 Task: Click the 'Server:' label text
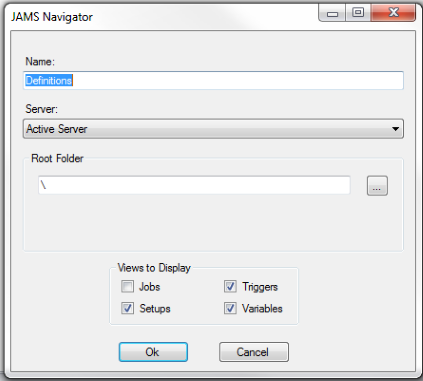[x=42, y=109]
